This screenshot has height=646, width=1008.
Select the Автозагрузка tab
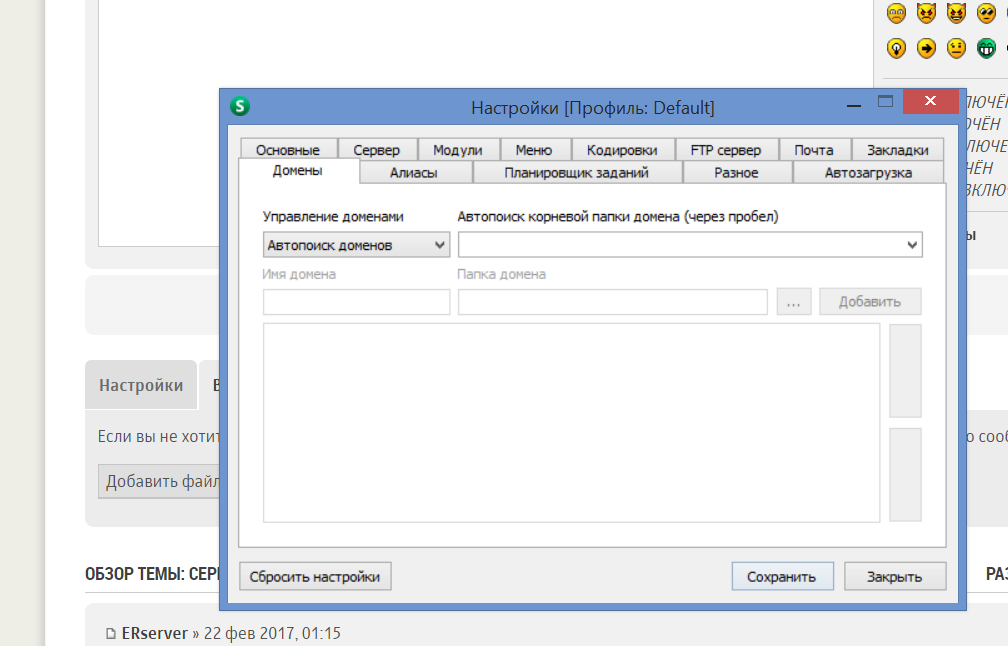867,173
